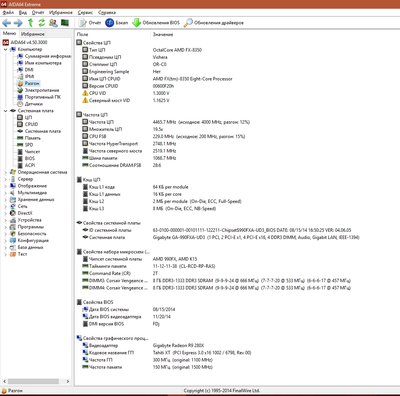Collapse the Компьютер tree node
Viewport: 400px width, 396px height.
tap(5, 49)
